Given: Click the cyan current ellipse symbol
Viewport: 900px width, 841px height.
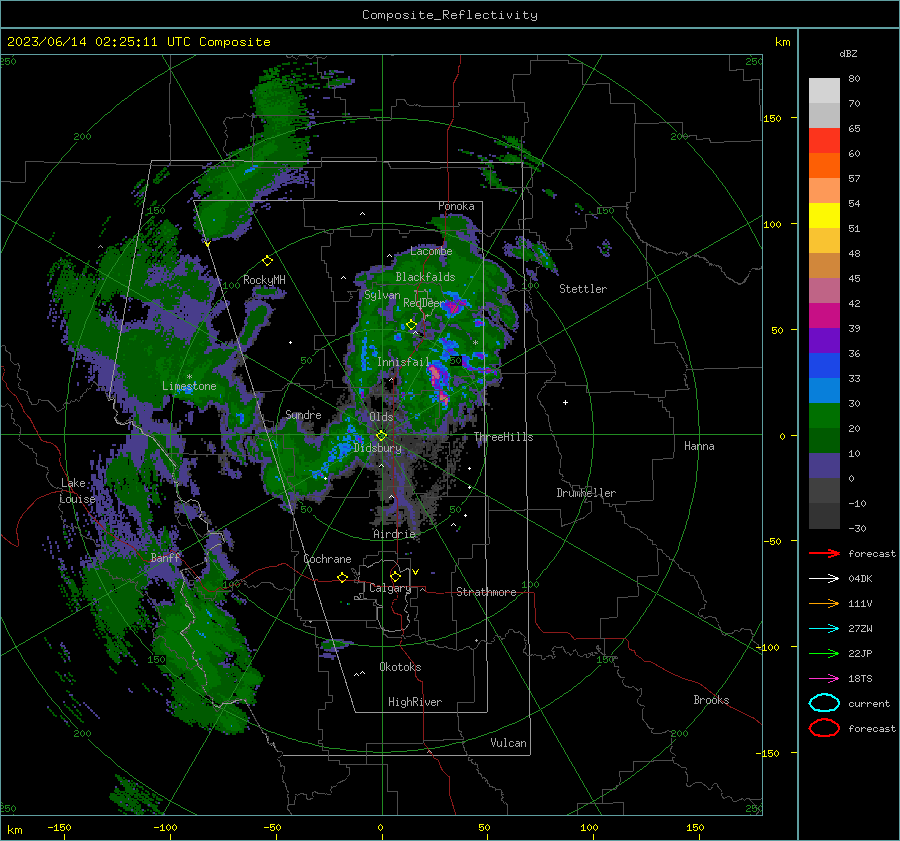Looking at the screenshot, I should coord(824,703).
